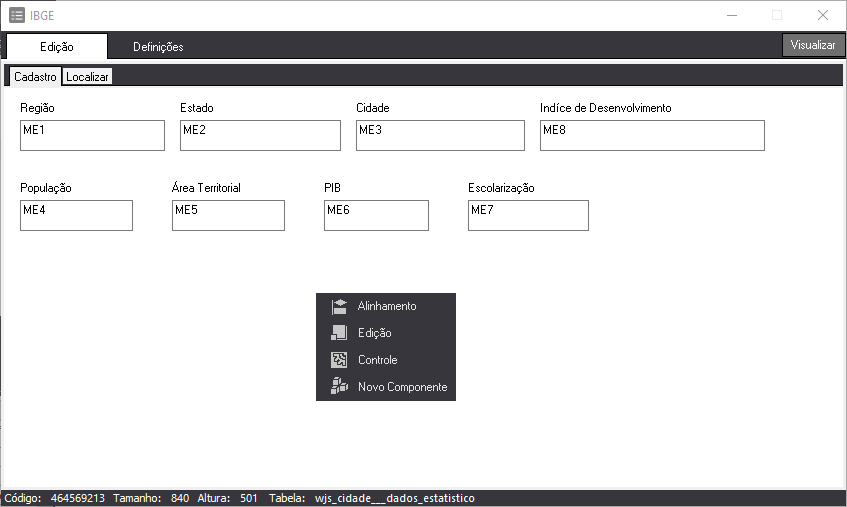Image resolution: width=847 pixels, height=507 pixels.
Task: Click the IBGE application icon in title bar
Action: (x=17, y=15)
